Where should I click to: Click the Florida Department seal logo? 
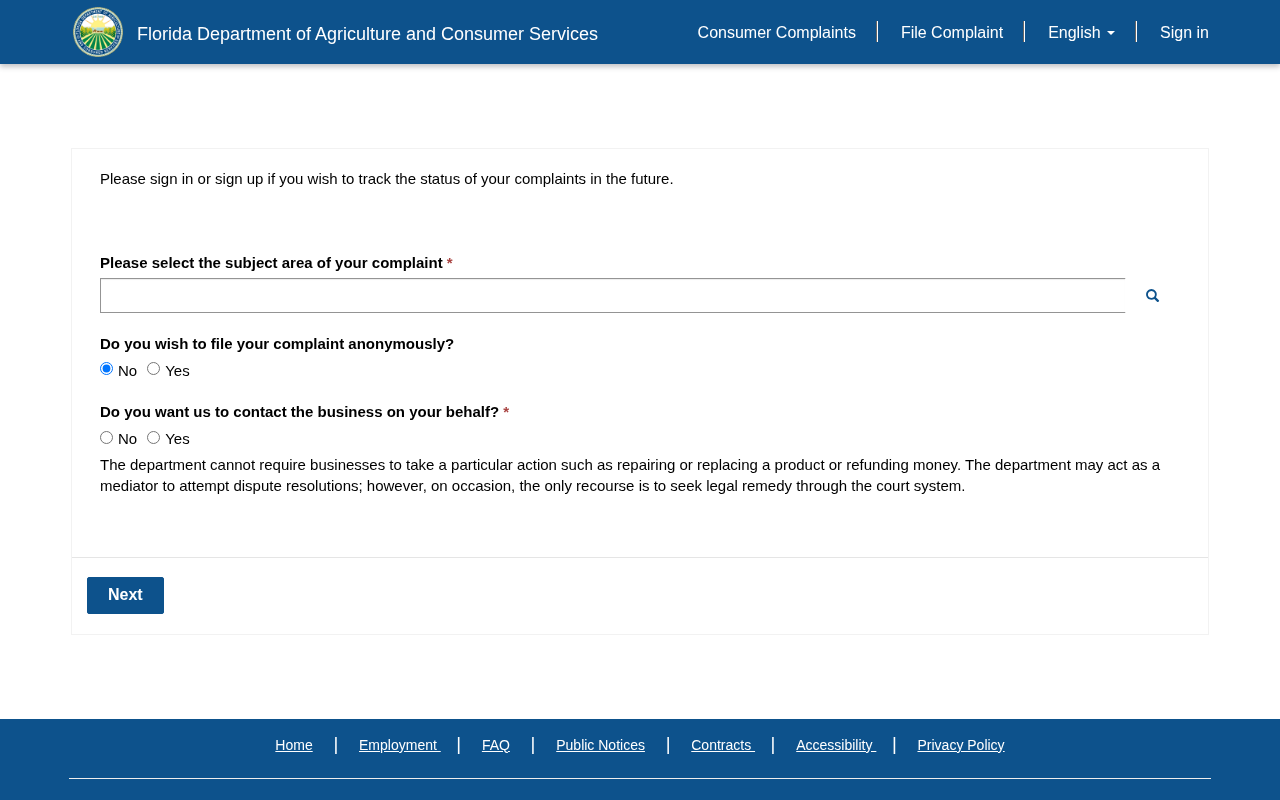[x=98, y=32]
